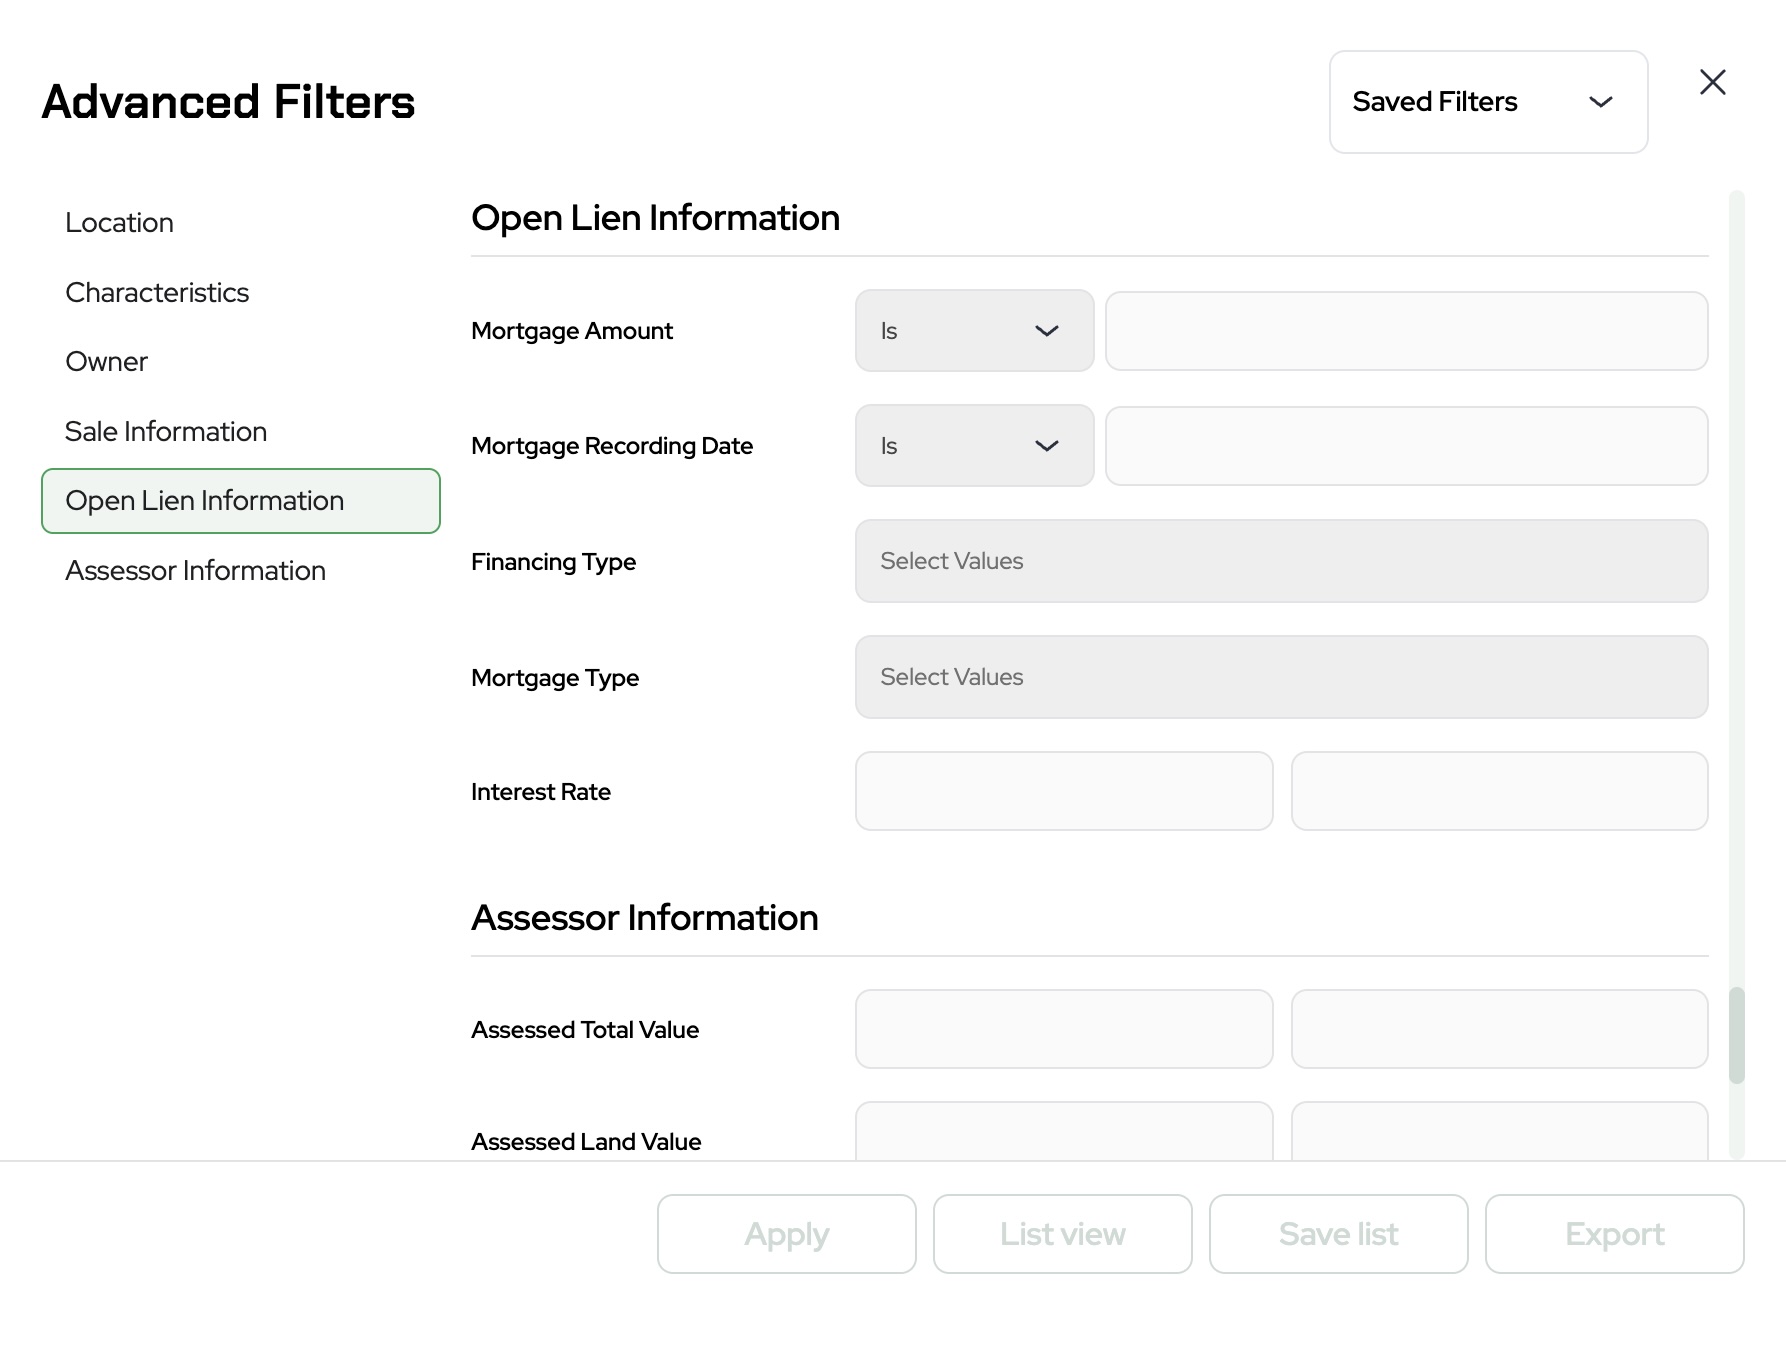The width and height of the screenshot is (1786, 1351).
Task: Select Characteristics in the sidebar
Action: (157, 293)
